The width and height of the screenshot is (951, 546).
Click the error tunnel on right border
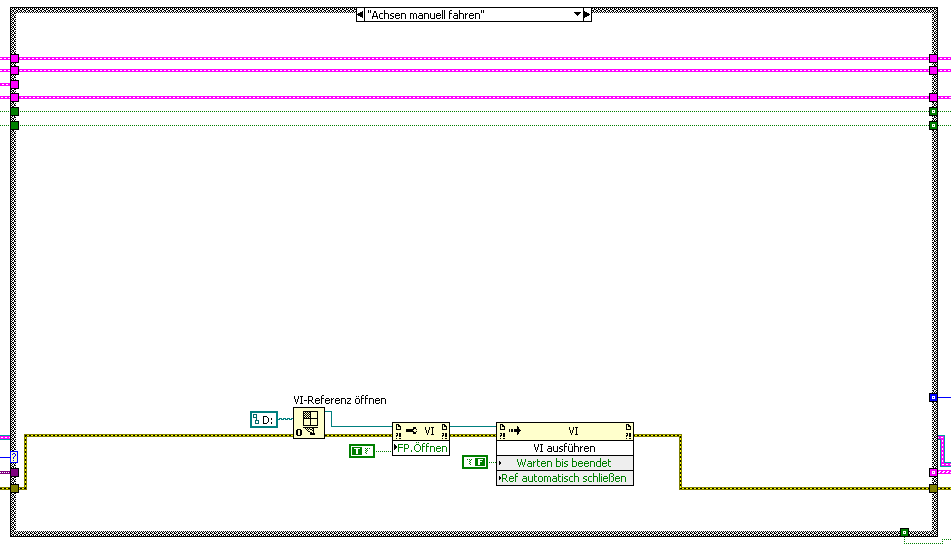pyautogui.click(x=933, y=488)
